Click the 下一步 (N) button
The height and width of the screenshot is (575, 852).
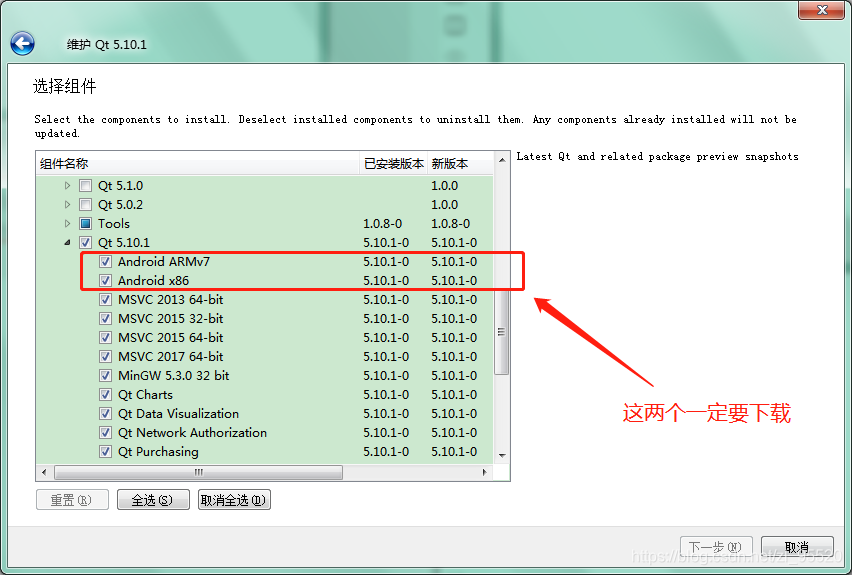716,547
